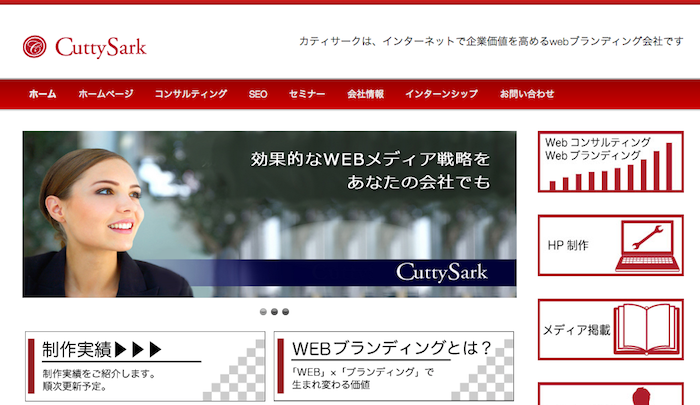
Task: Go to コンサルティング in navigation
Action: point(191,94)
